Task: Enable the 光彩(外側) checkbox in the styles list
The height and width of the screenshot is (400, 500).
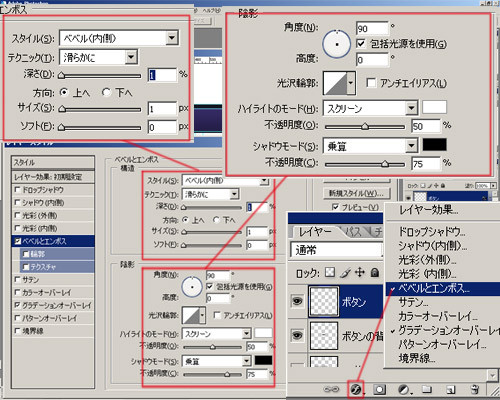Action: tap(18, 215)
